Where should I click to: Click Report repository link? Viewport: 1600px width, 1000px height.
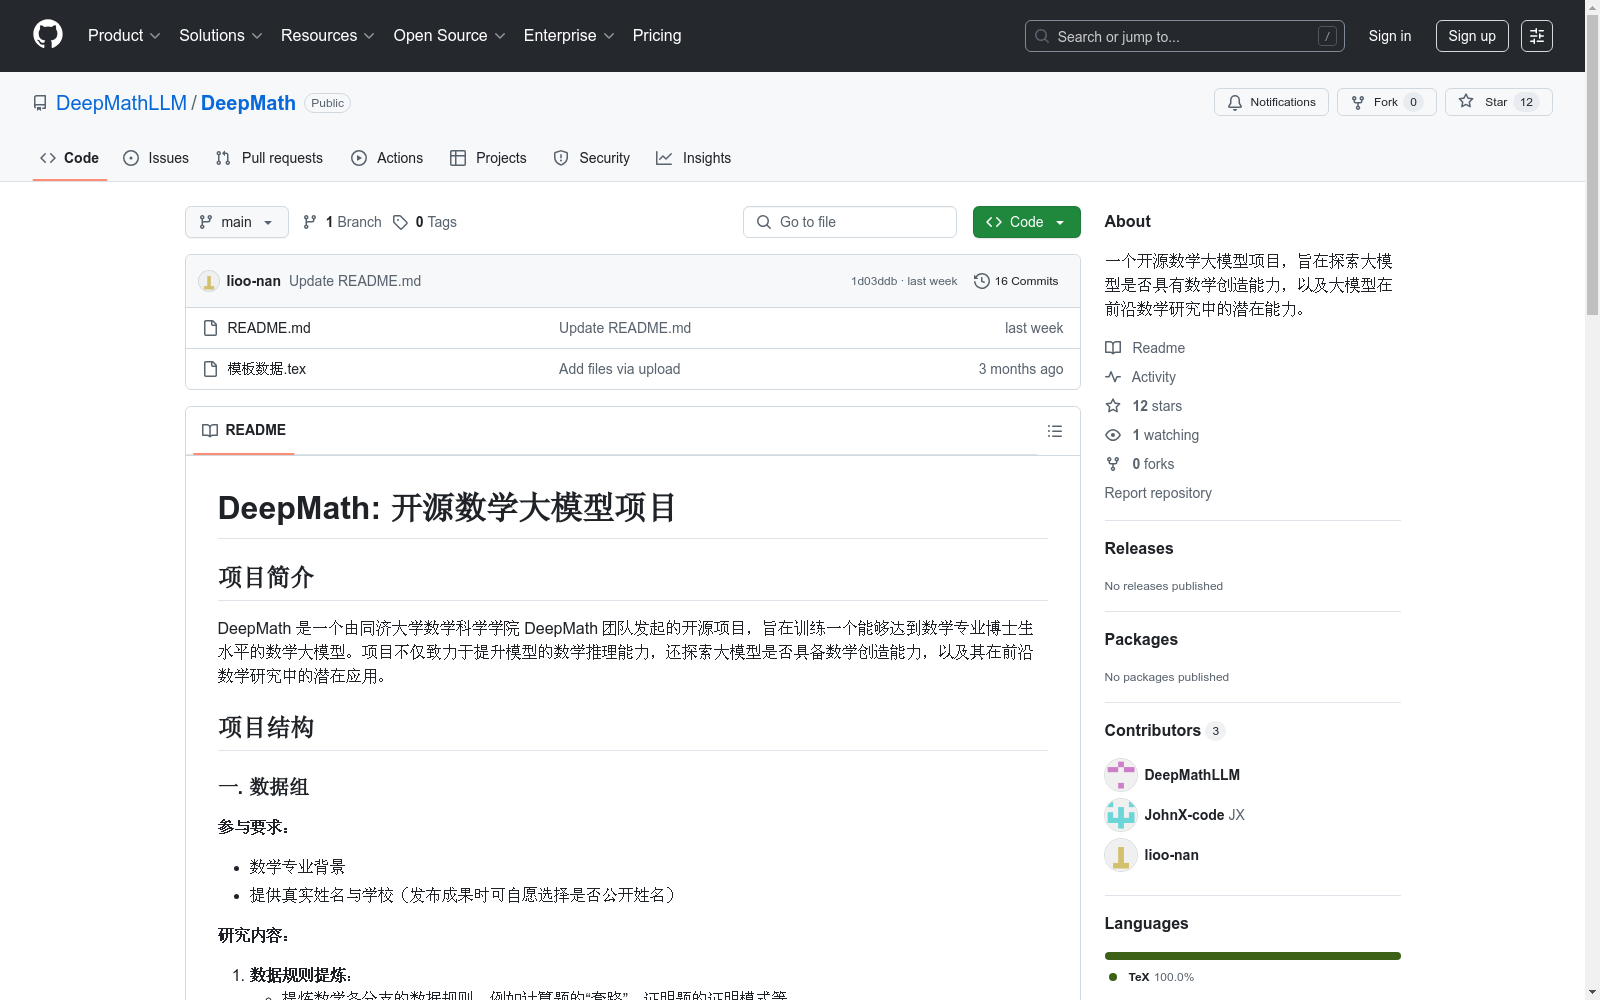1158,493
